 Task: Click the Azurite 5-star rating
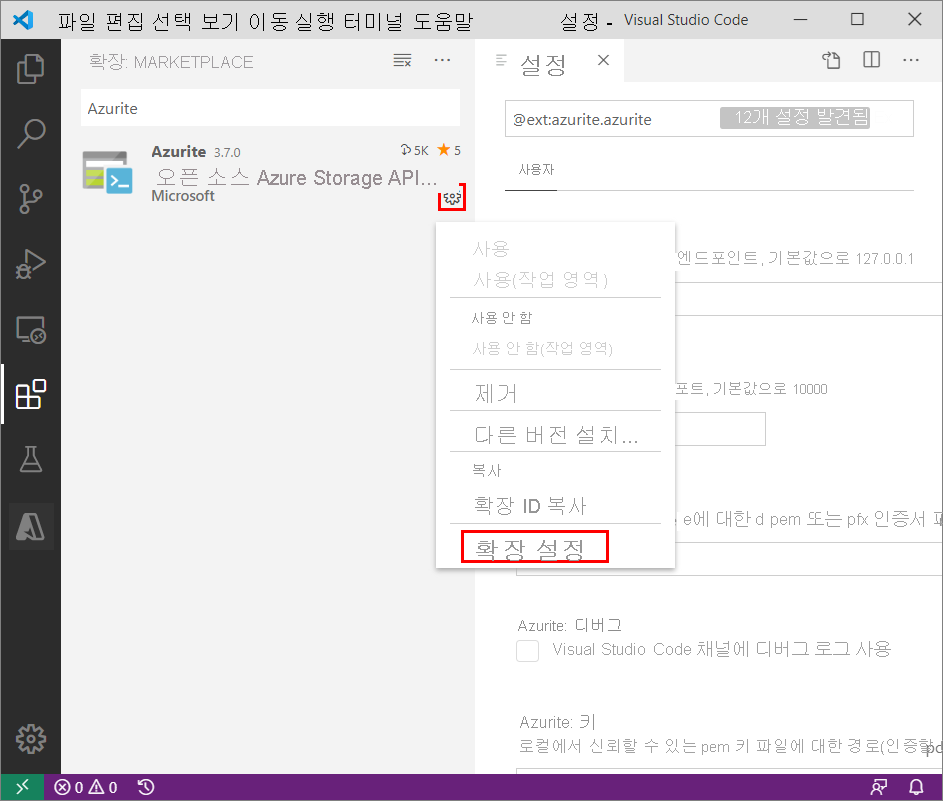pos(449,150)
